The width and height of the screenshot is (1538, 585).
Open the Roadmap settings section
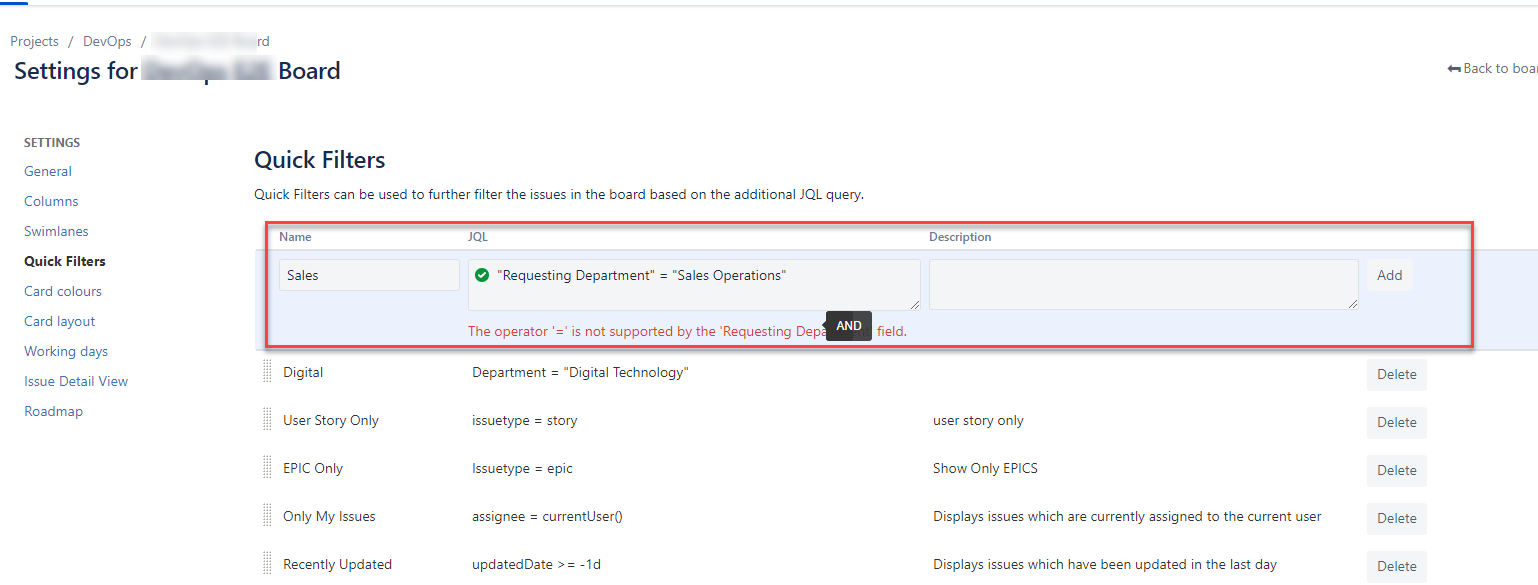53,411
